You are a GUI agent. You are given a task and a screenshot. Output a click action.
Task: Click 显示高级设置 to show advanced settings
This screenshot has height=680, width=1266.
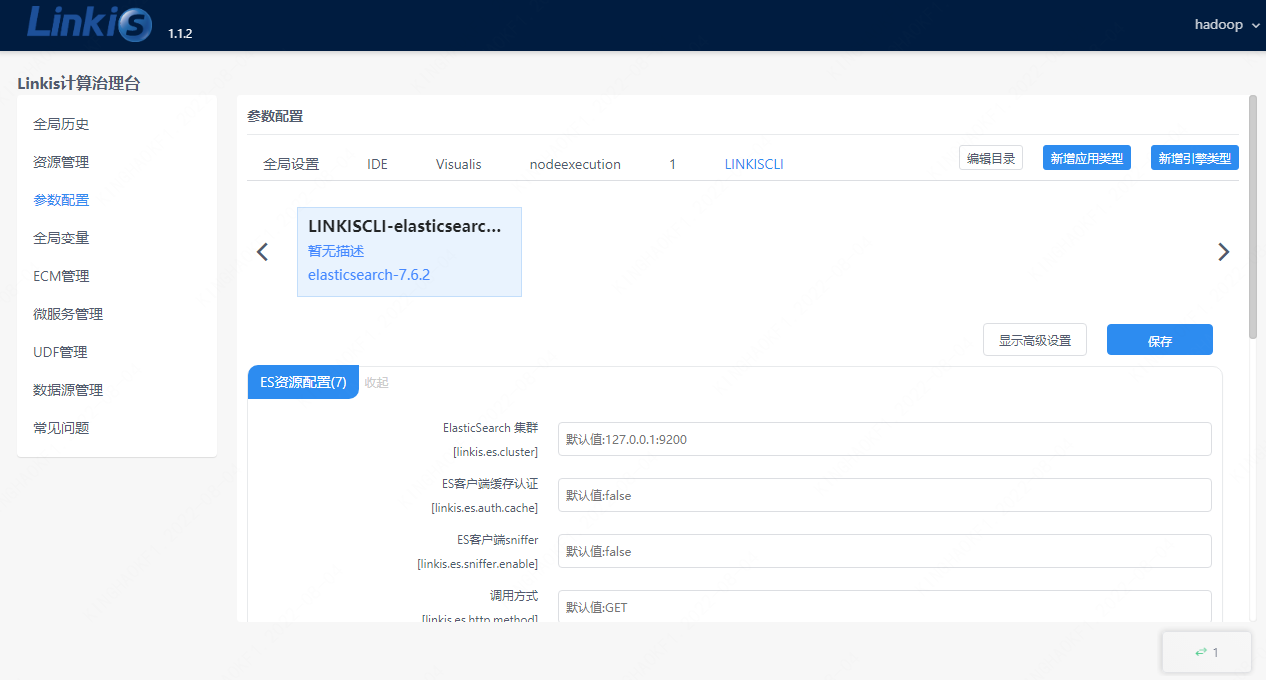(x=1035, y=339)
